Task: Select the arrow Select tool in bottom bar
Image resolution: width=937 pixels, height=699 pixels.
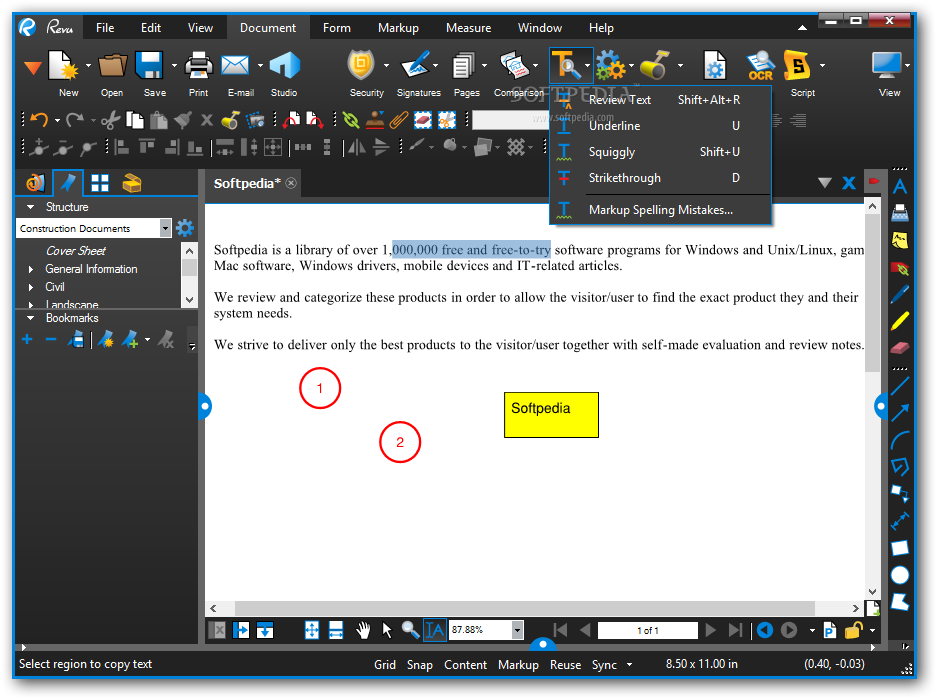Action: click(x=387, y=630)
